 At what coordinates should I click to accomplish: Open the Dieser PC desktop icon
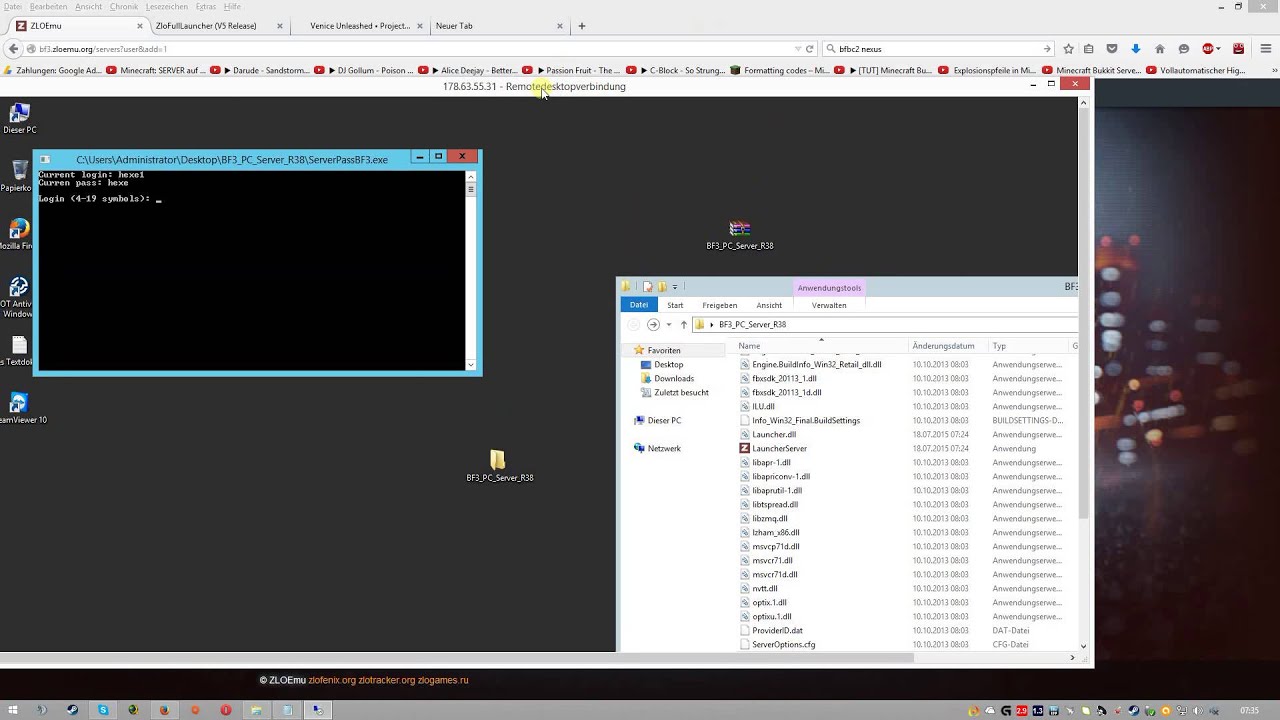point(19,118)
